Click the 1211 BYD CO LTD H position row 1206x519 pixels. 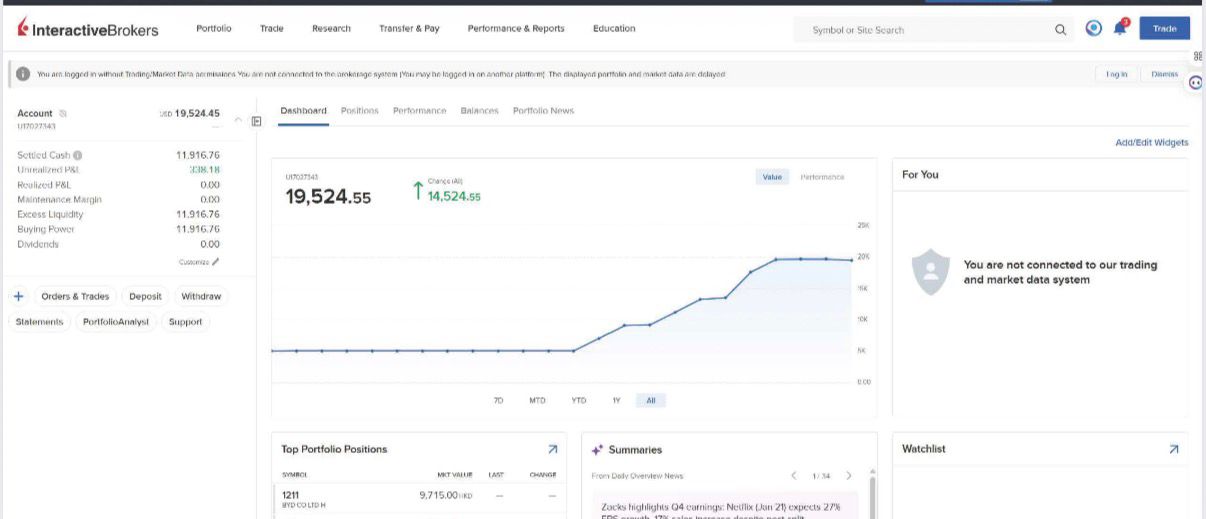(x=420, y=499)
